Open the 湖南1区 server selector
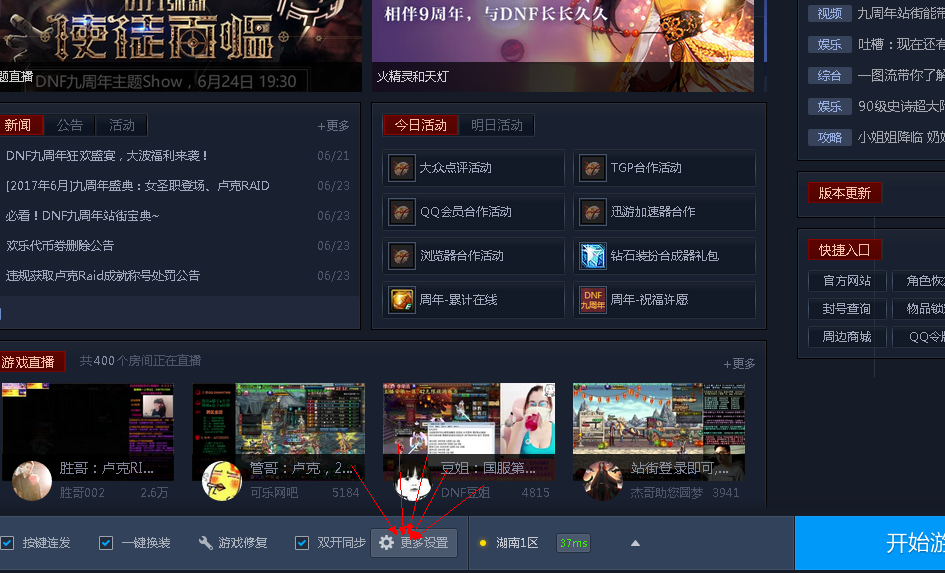This screenshot has width=945, height=573. [517, 543]
